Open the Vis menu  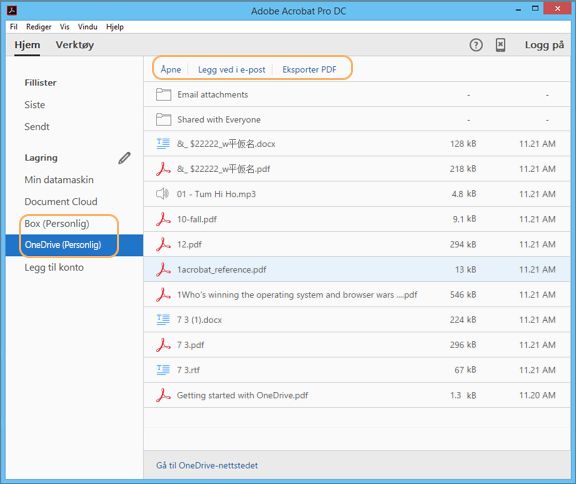coord(65,27)
